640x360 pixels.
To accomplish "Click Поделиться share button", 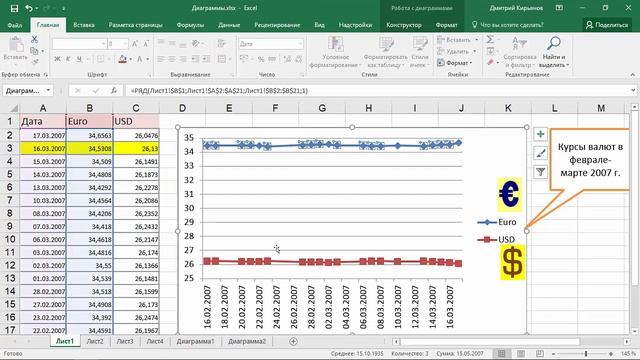I will point(607,25).
